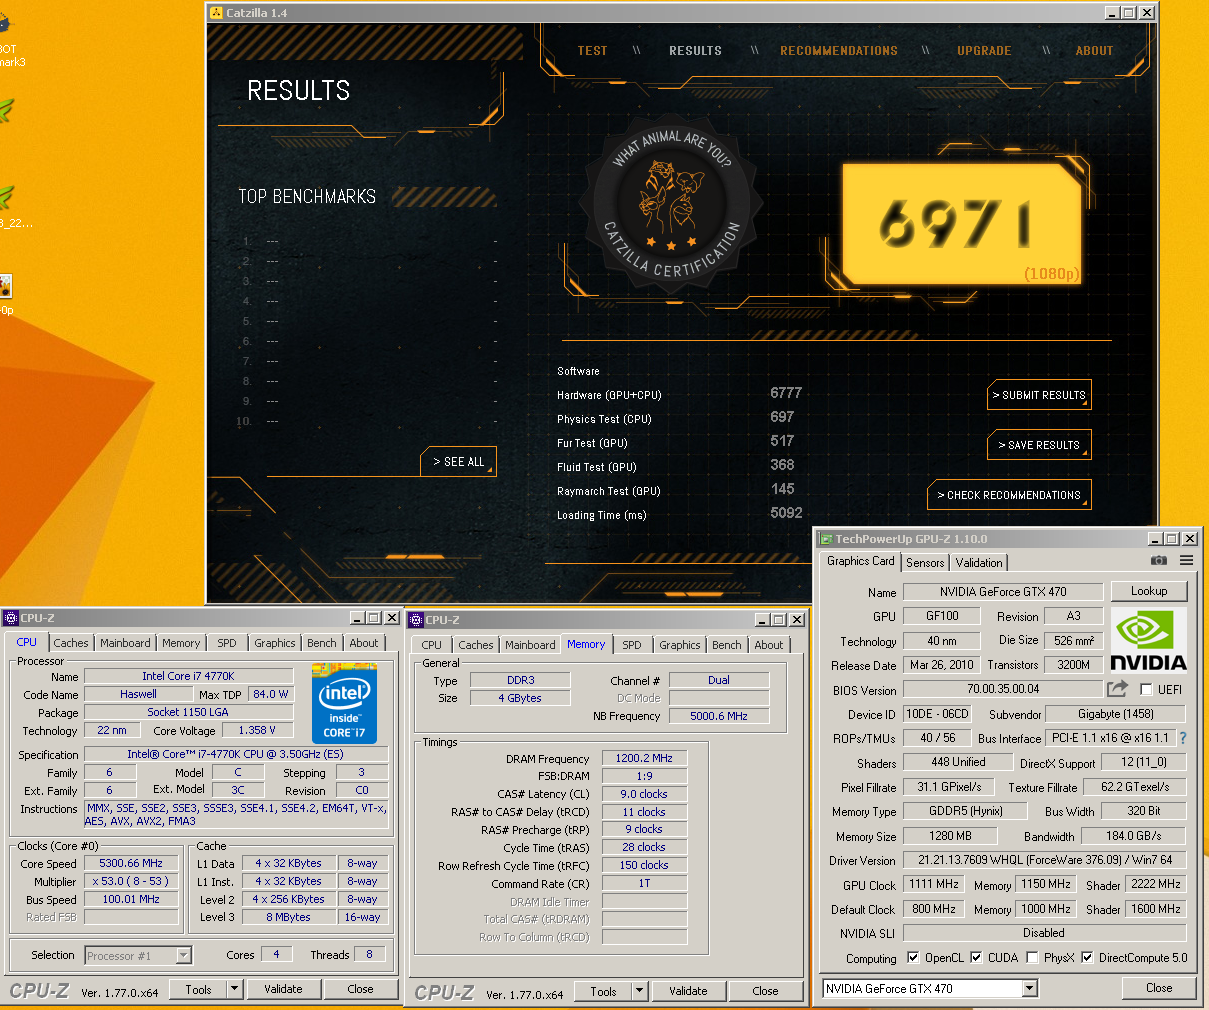
Task: Click the Core Speed 5300.66 MHz field
Action: [131, 863]
